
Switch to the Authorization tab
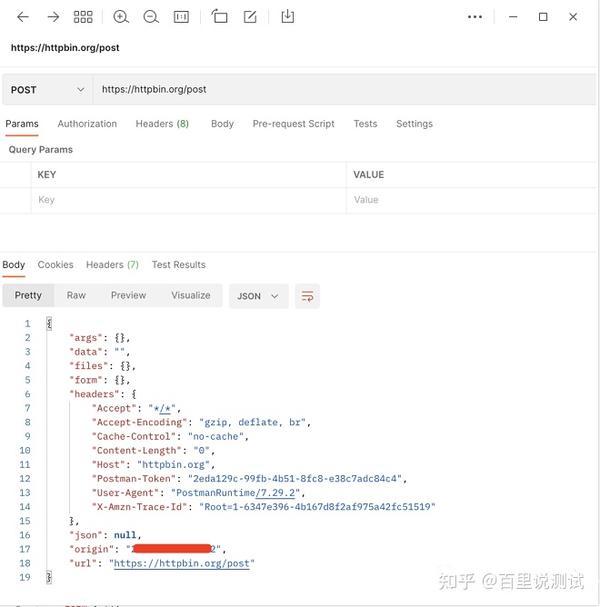[x=87, y=124]
